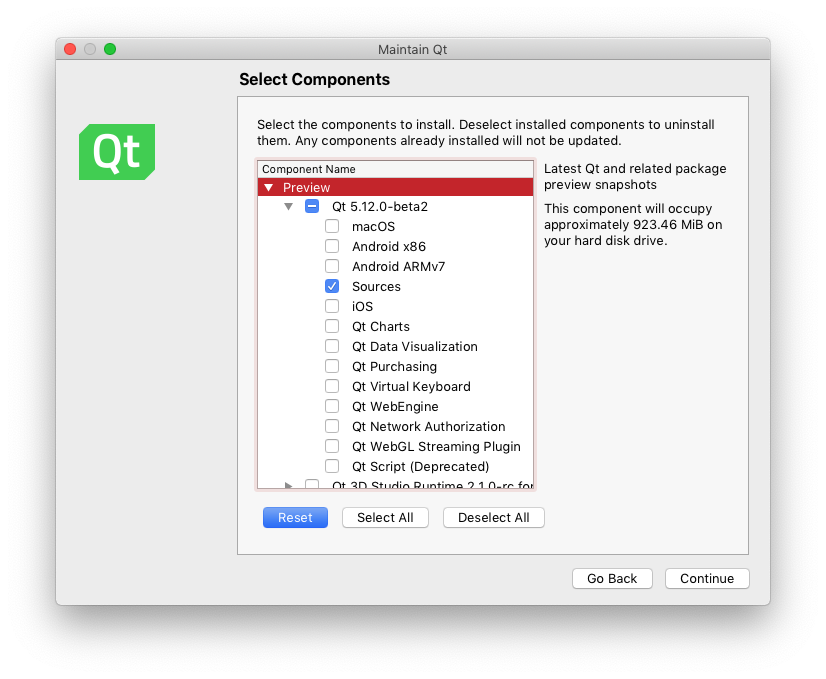Toggle the Qt 5.12.0-beta2 parent checkbox
Screen dimensions: 826x679
click(312, 207)
